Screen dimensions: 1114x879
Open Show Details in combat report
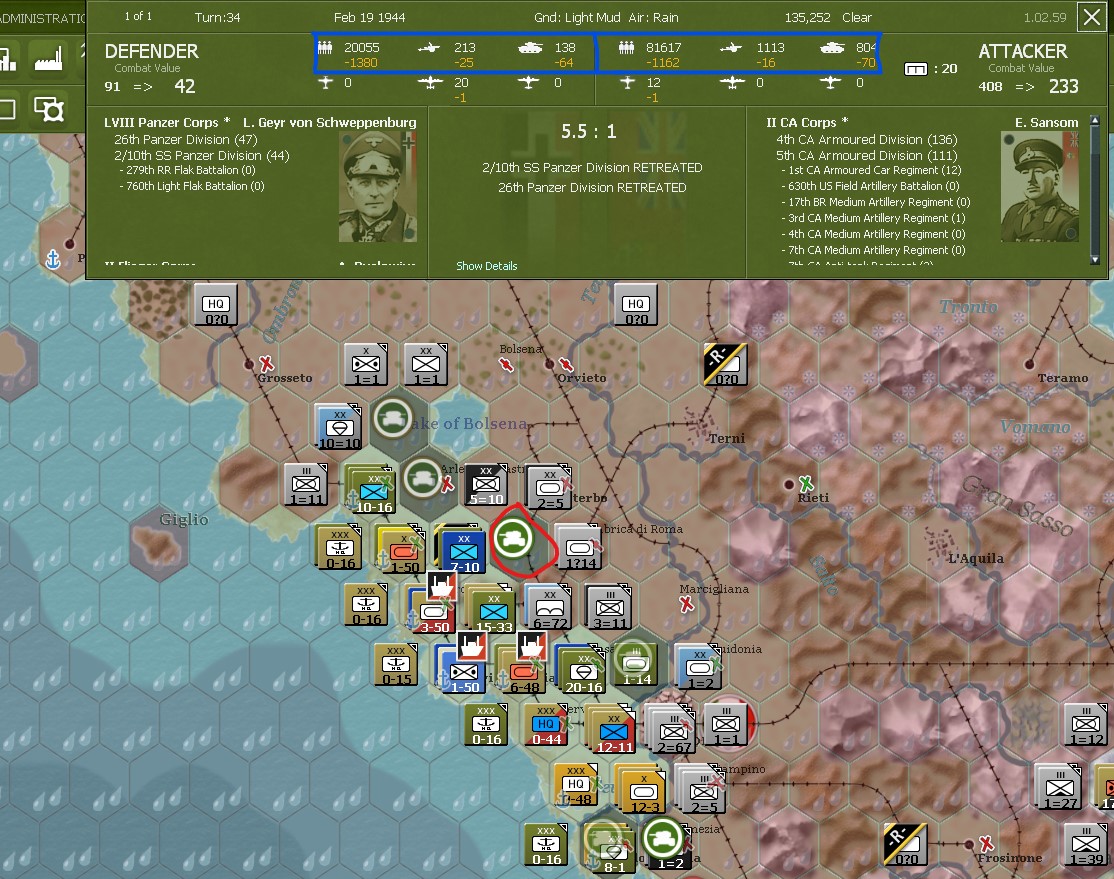487,266
